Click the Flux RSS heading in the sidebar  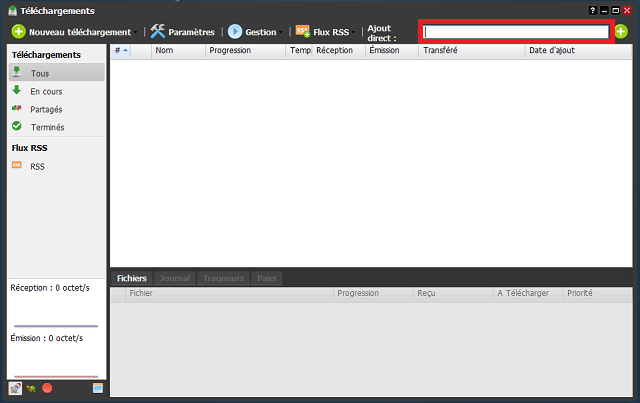point(29,148)
